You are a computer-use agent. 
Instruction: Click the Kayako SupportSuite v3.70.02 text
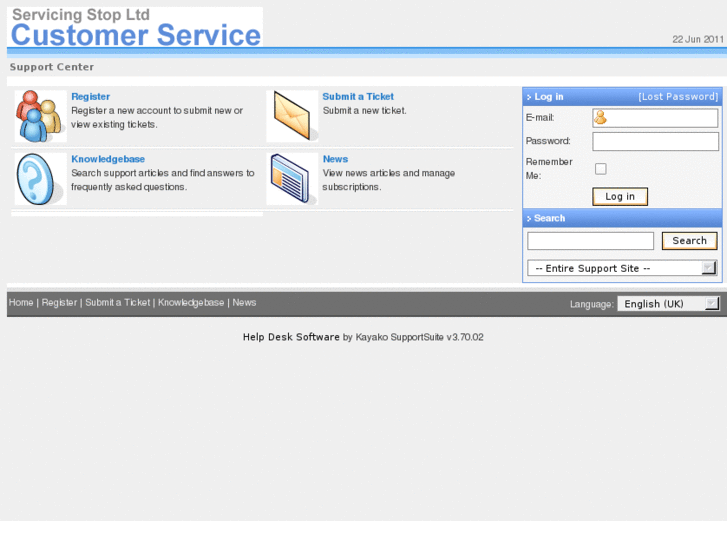click(x=420, y=337)
